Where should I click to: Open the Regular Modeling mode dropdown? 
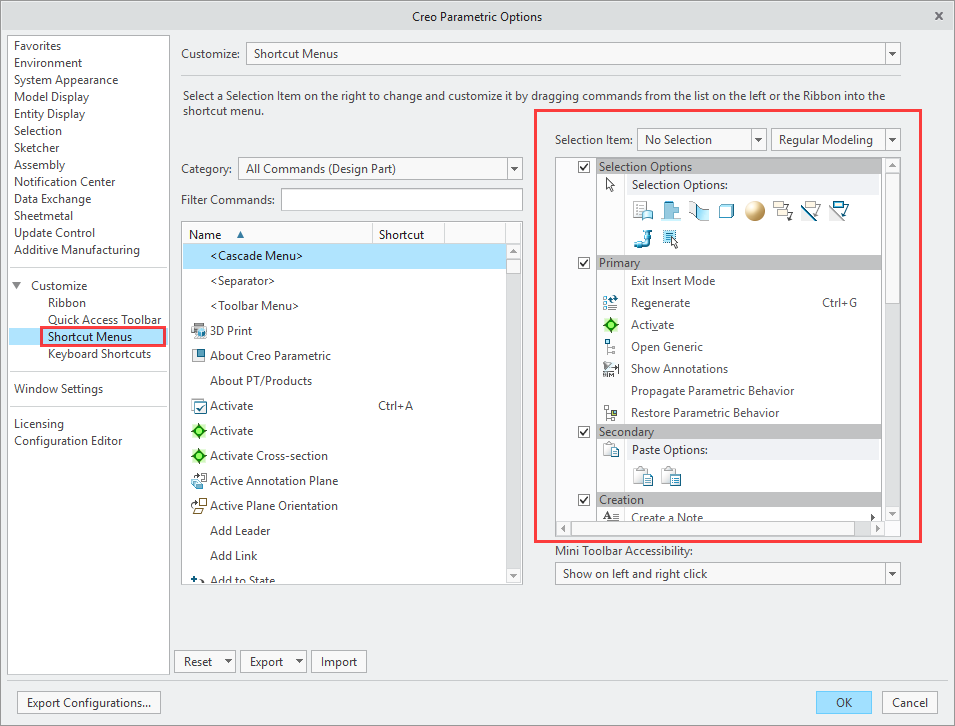[892, 140]
